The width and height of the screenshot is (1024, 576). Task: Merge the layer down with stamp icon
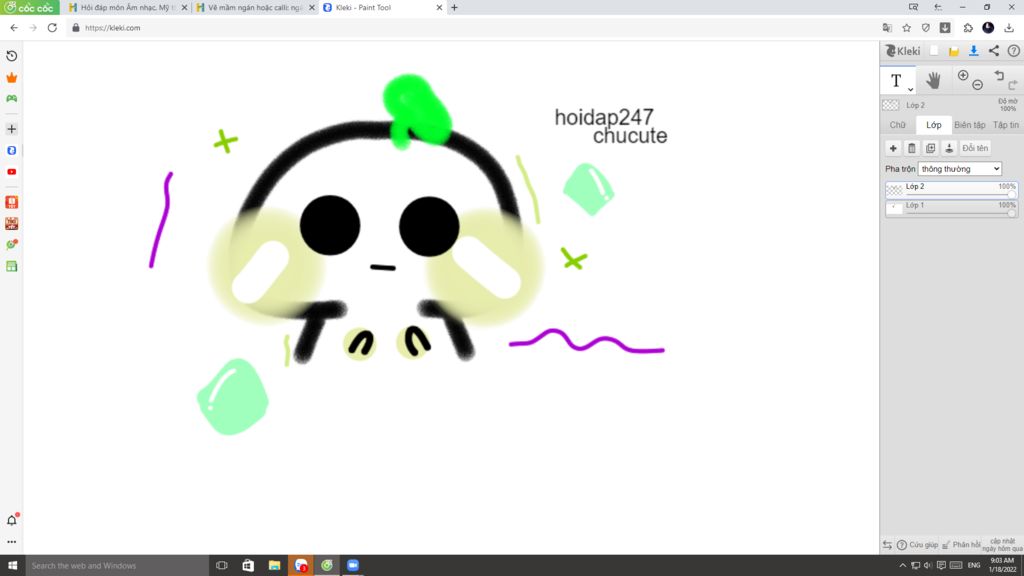pos(950,148)
